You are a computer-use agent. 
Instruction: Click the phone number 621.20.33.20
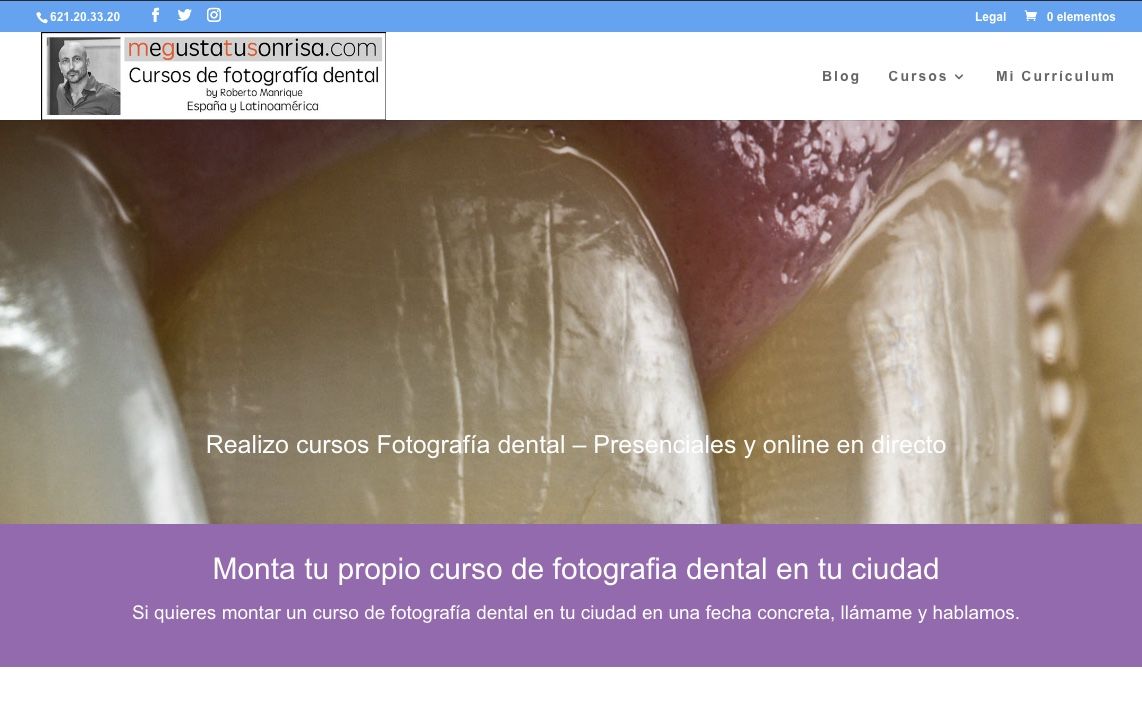[x=84, y=17]
